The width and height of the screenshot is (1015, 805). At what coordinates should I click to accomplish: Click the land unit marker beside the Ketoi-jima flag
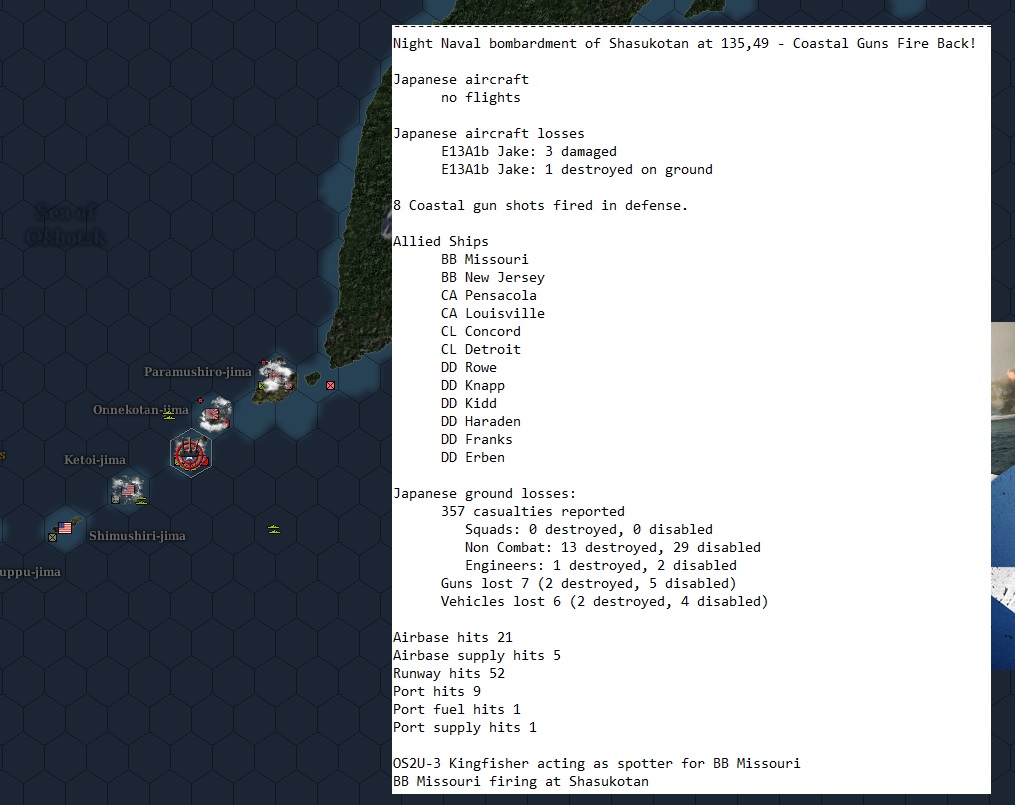pos(115,499)
